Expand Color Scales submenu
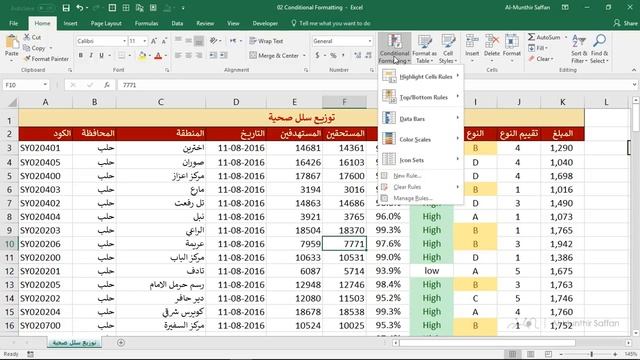Viewport: 640px width, 360px height. point(421,139)
